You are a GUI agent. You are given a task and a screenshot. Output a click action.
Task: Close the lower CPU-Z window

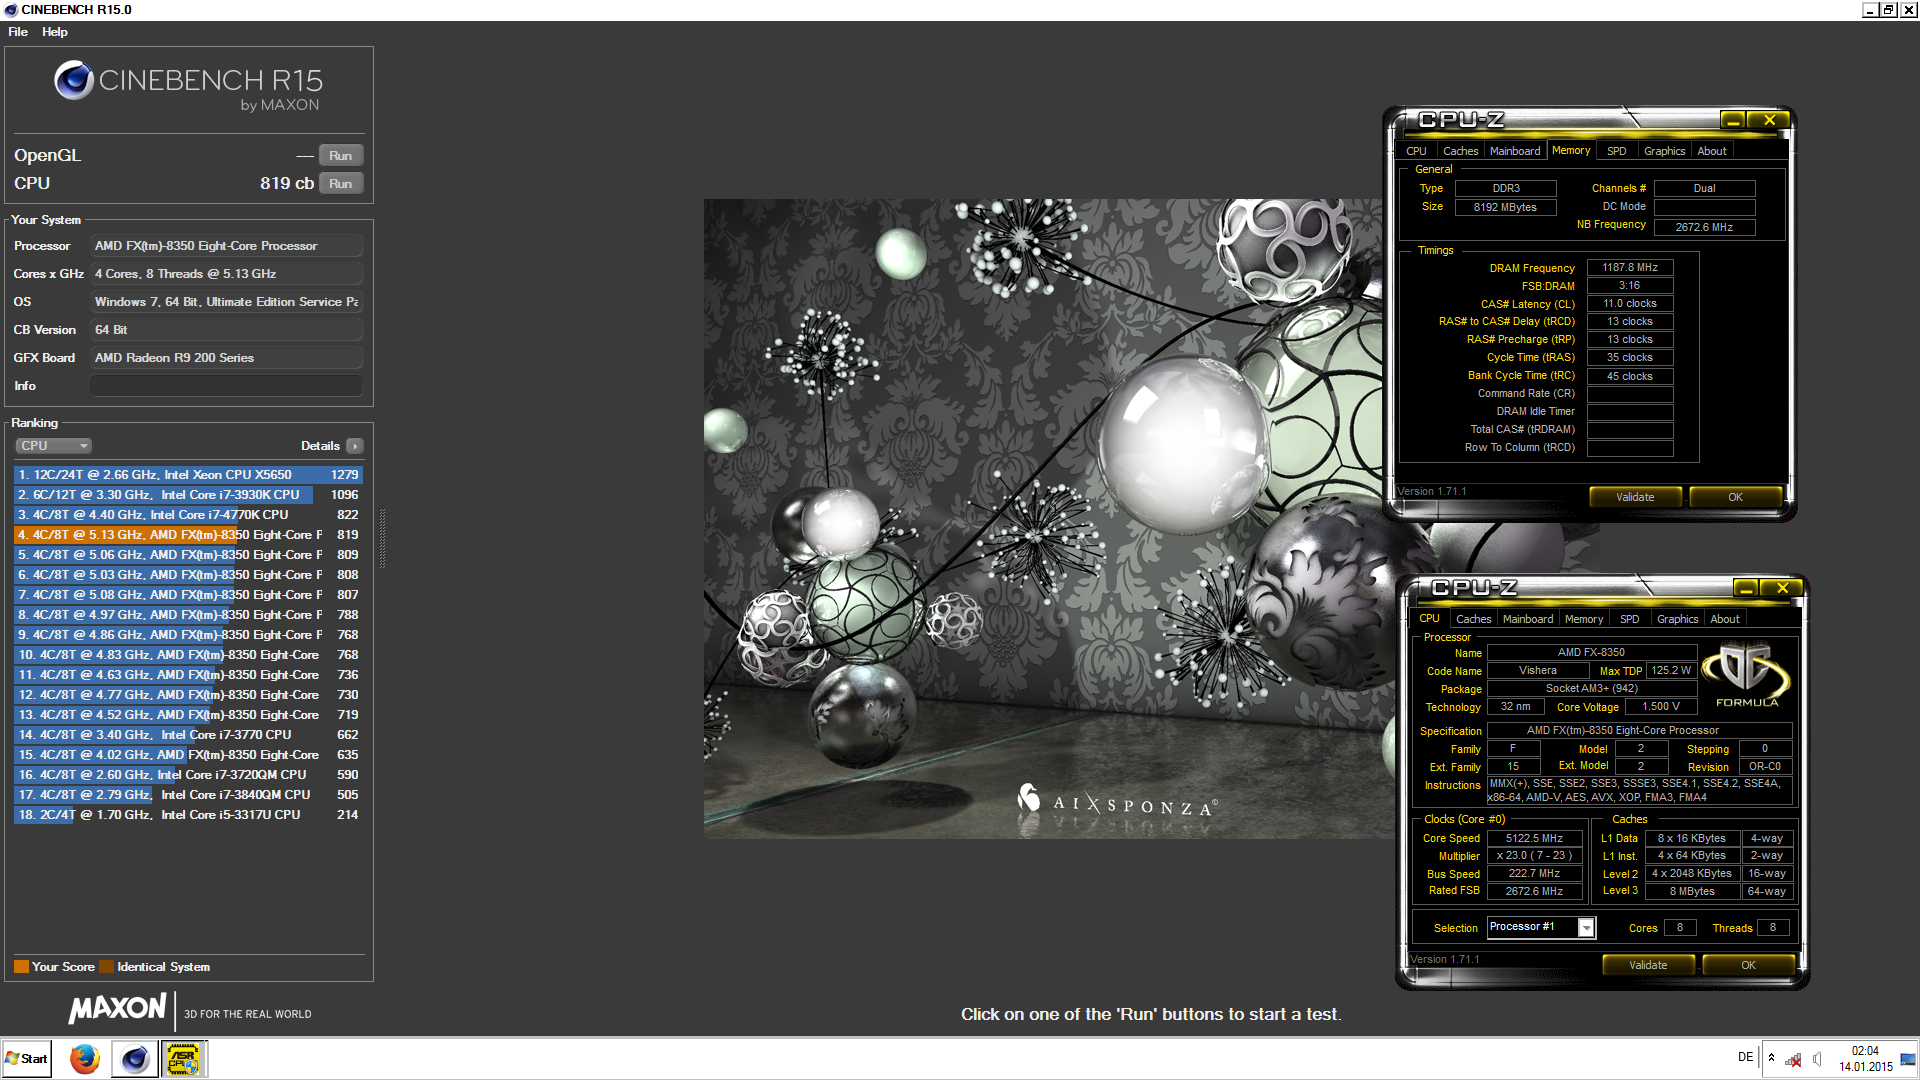pos(1782,588)
